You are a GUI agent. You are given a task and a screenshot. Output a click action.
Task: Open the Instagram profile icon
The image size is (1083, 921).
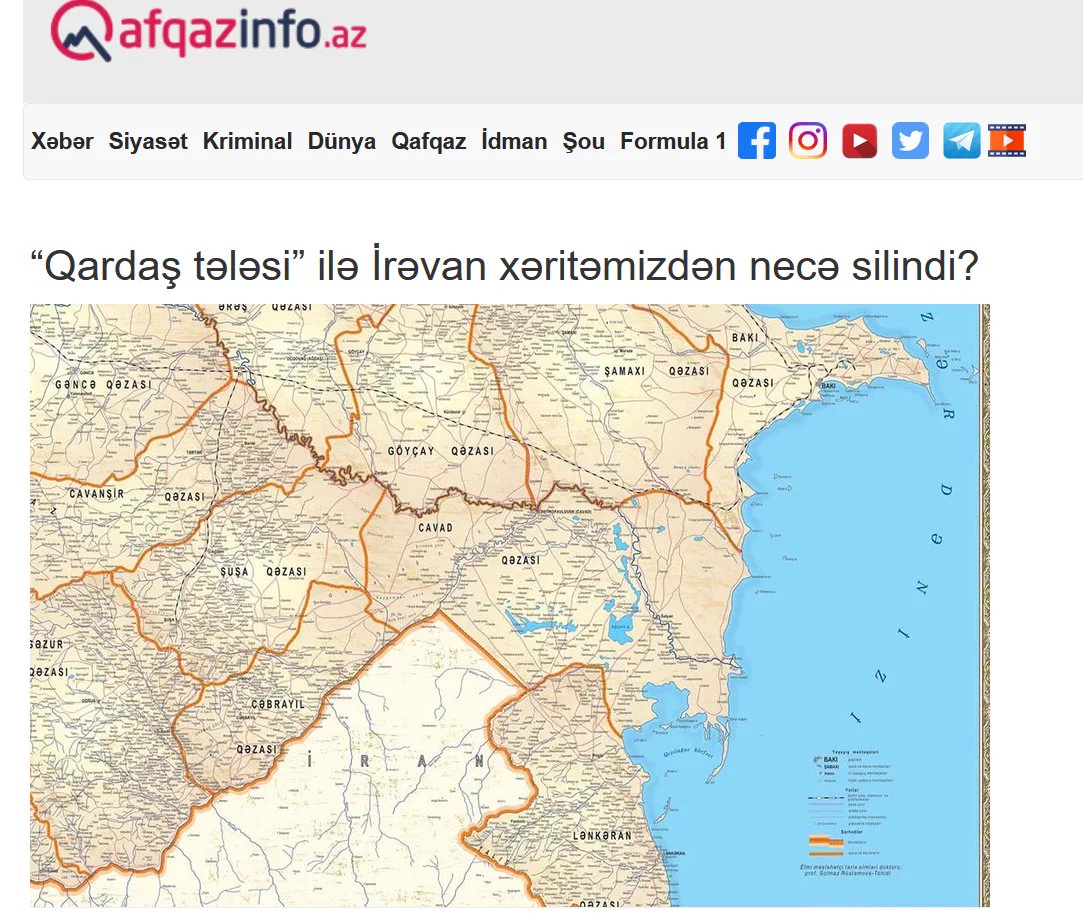point(807,141)
